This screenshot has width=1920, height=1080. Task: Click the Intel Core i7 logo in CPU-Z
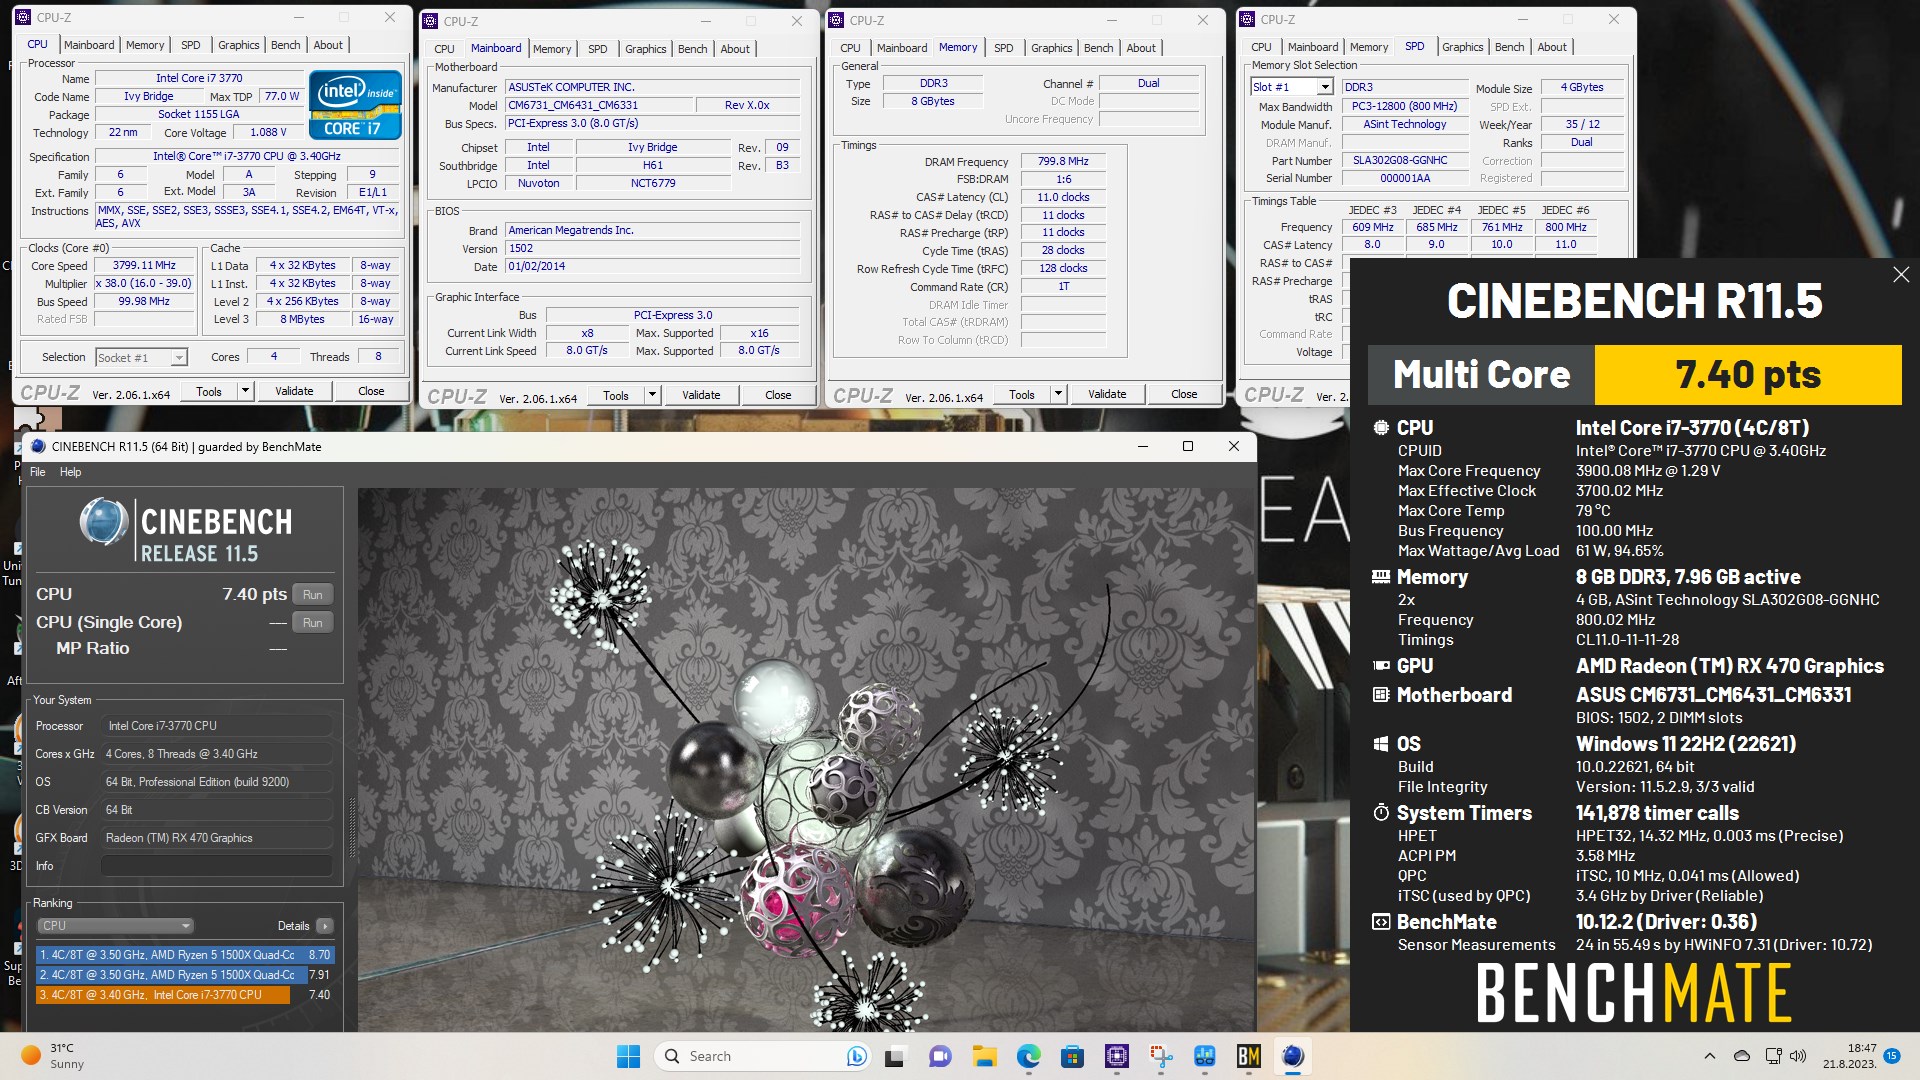point(356,104)
